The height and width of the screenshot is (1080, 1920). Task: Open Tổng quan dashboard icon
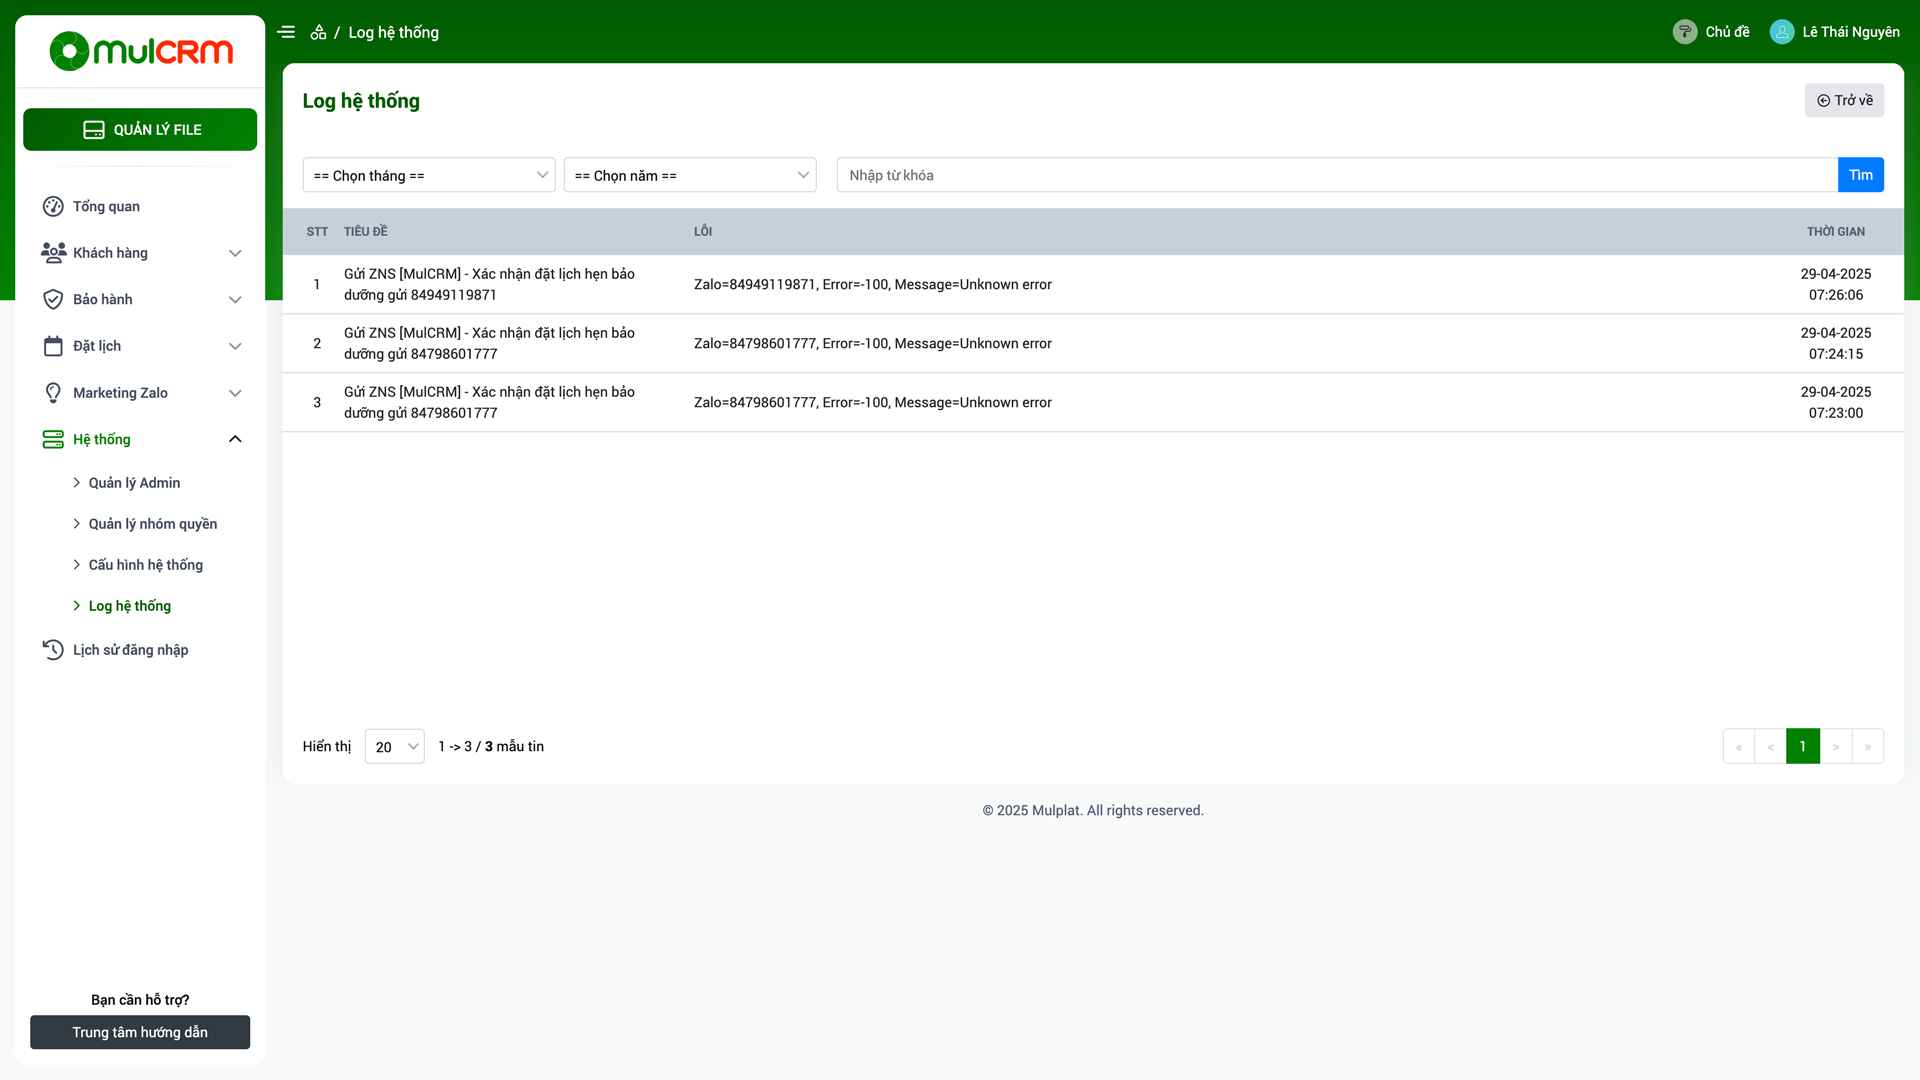[53, 206]
